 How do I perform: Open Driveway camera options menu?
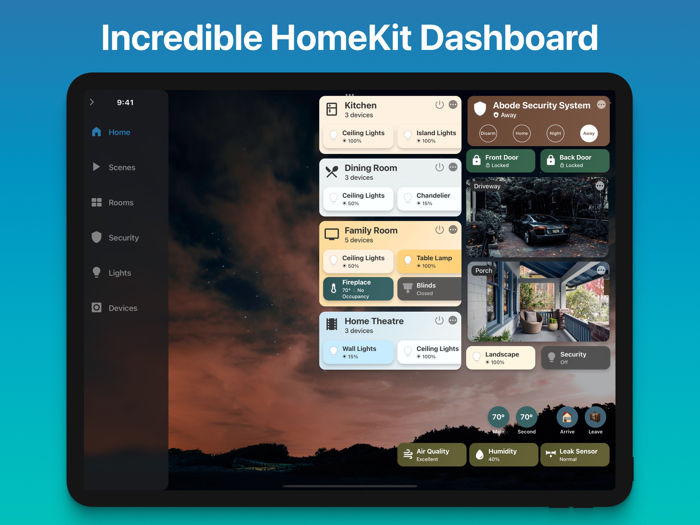click(x=600, y=186)
